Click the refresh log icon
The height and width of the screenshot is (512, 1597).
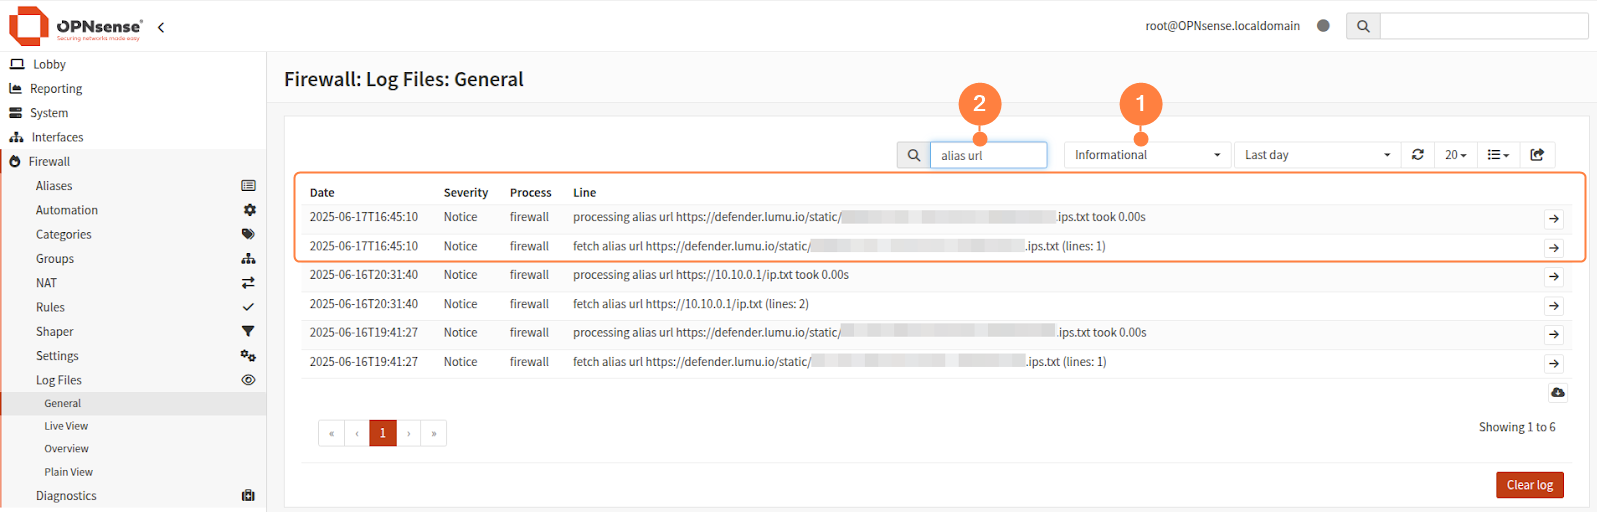1417,155
